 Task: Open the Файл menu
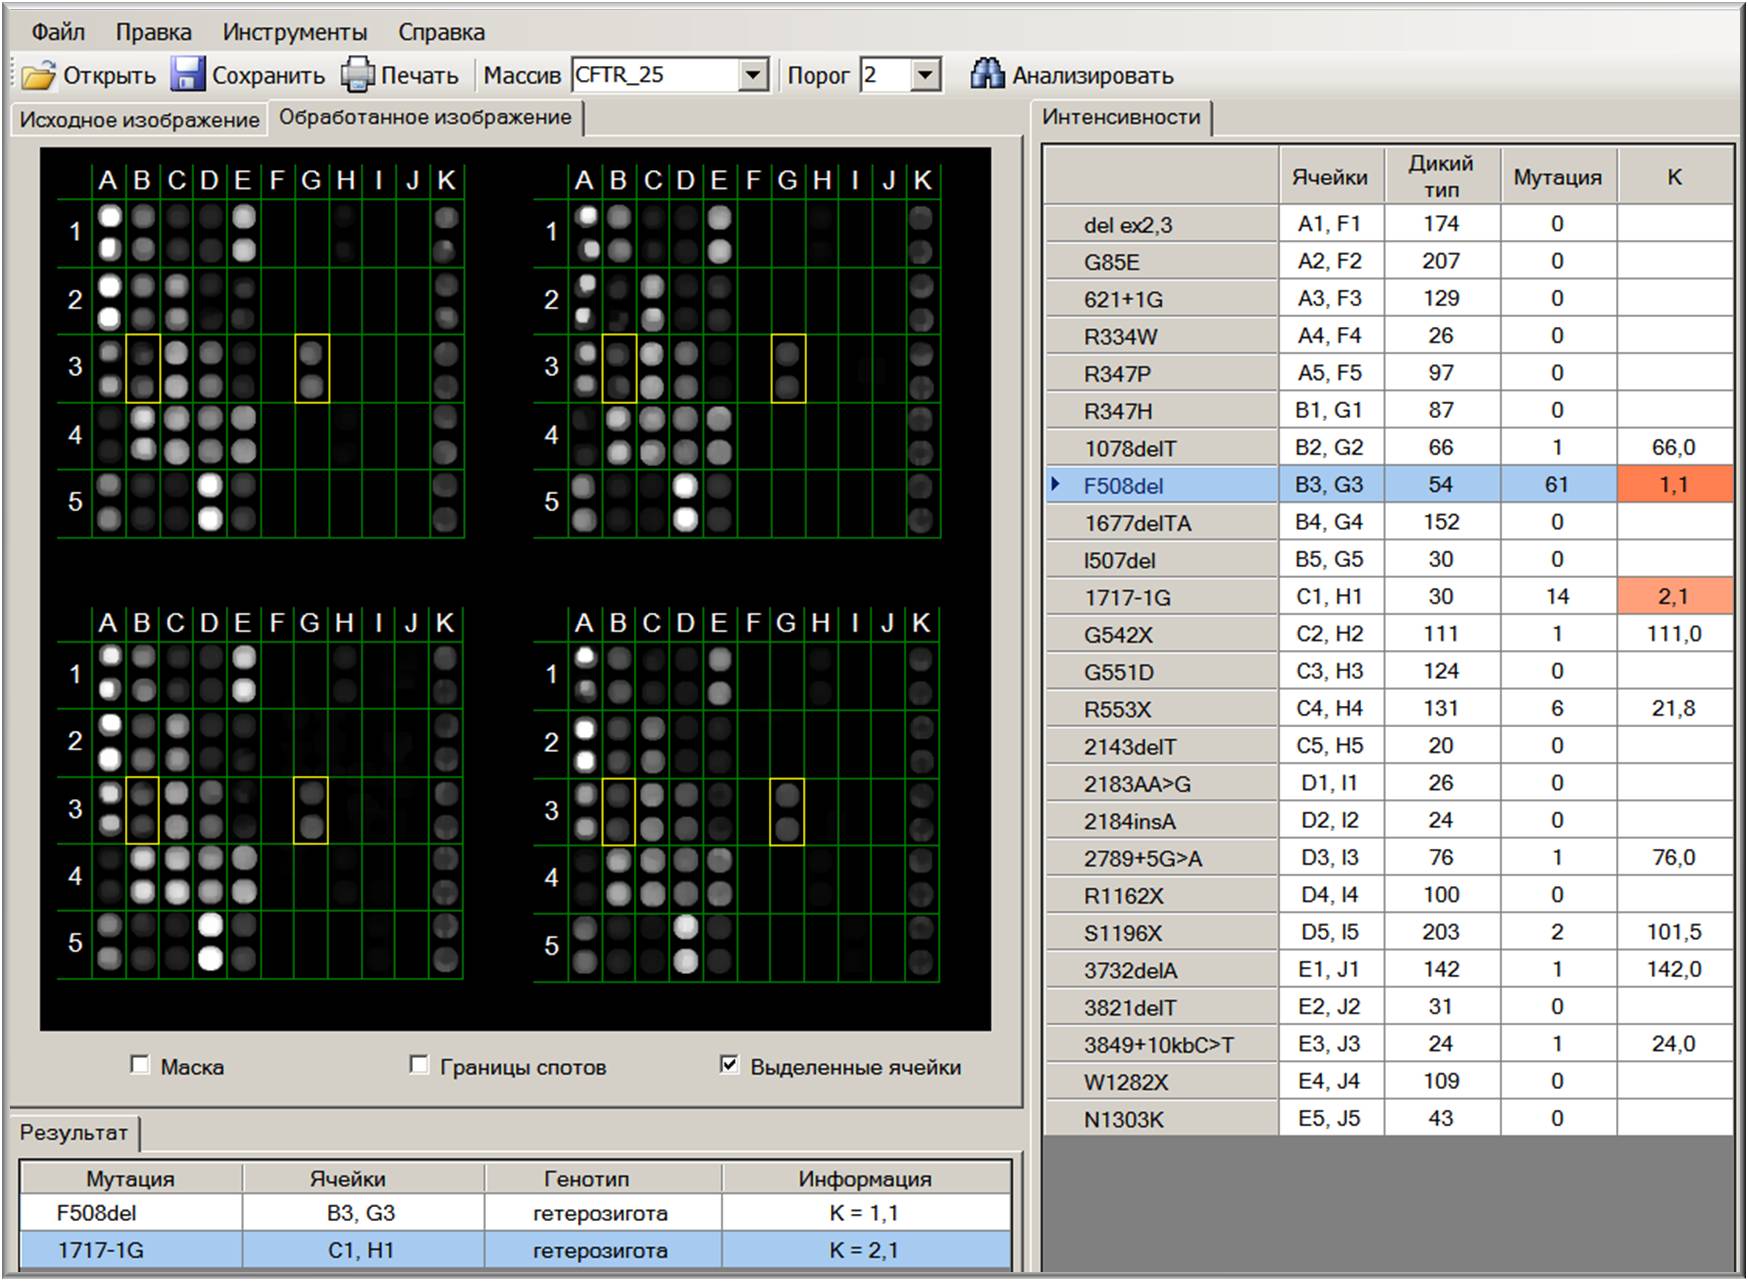[x=57, y=32]
